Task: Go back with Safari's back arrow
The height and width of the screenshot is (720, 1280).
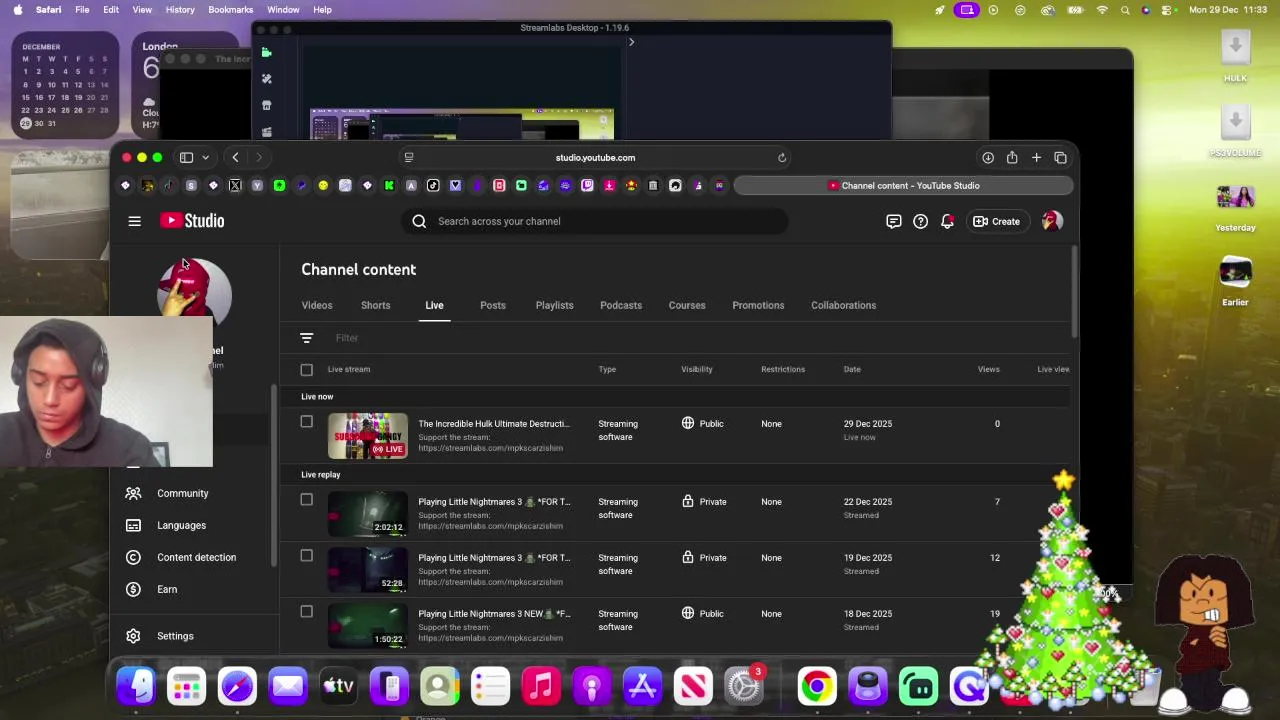Action: (235, 157)
